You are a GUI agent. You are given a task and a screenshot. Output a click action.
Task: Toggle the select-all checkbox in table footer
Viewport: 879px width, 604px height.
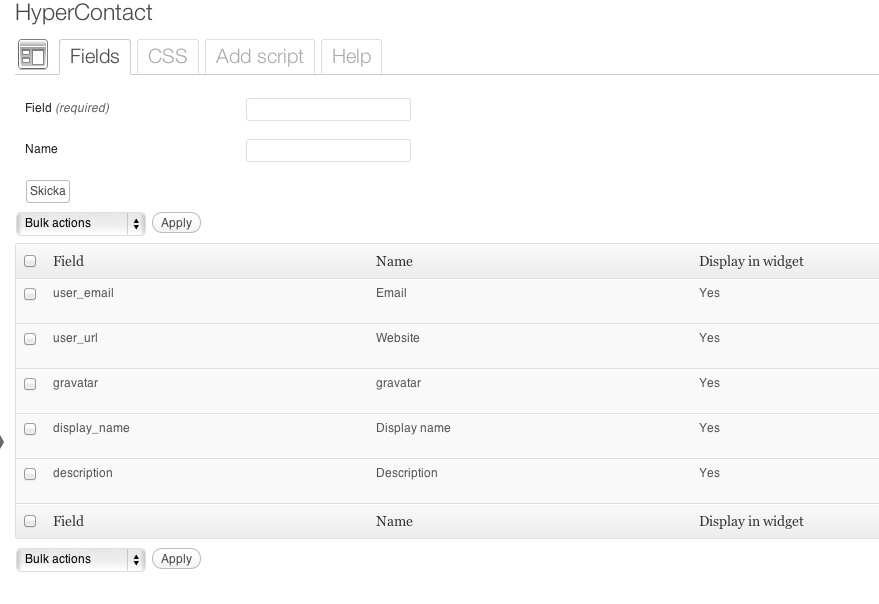point(30,521)
